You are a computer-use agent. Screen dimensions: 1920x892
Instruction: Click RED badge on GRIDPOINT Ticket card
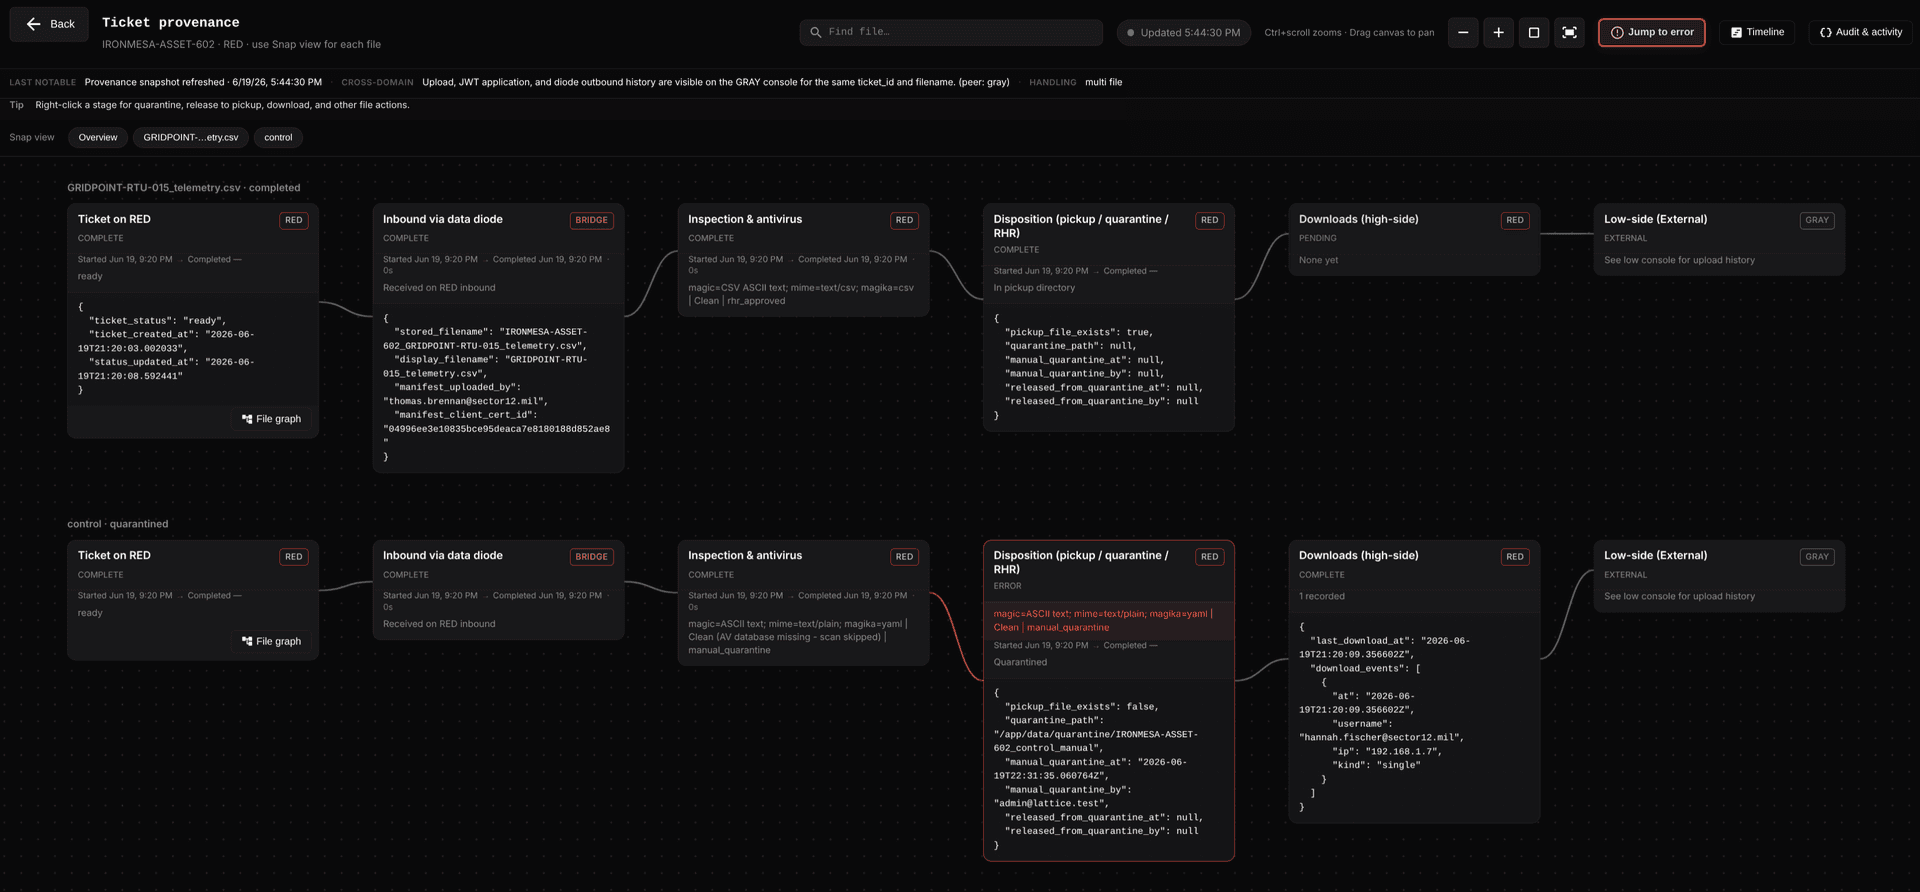coord(293,220)
